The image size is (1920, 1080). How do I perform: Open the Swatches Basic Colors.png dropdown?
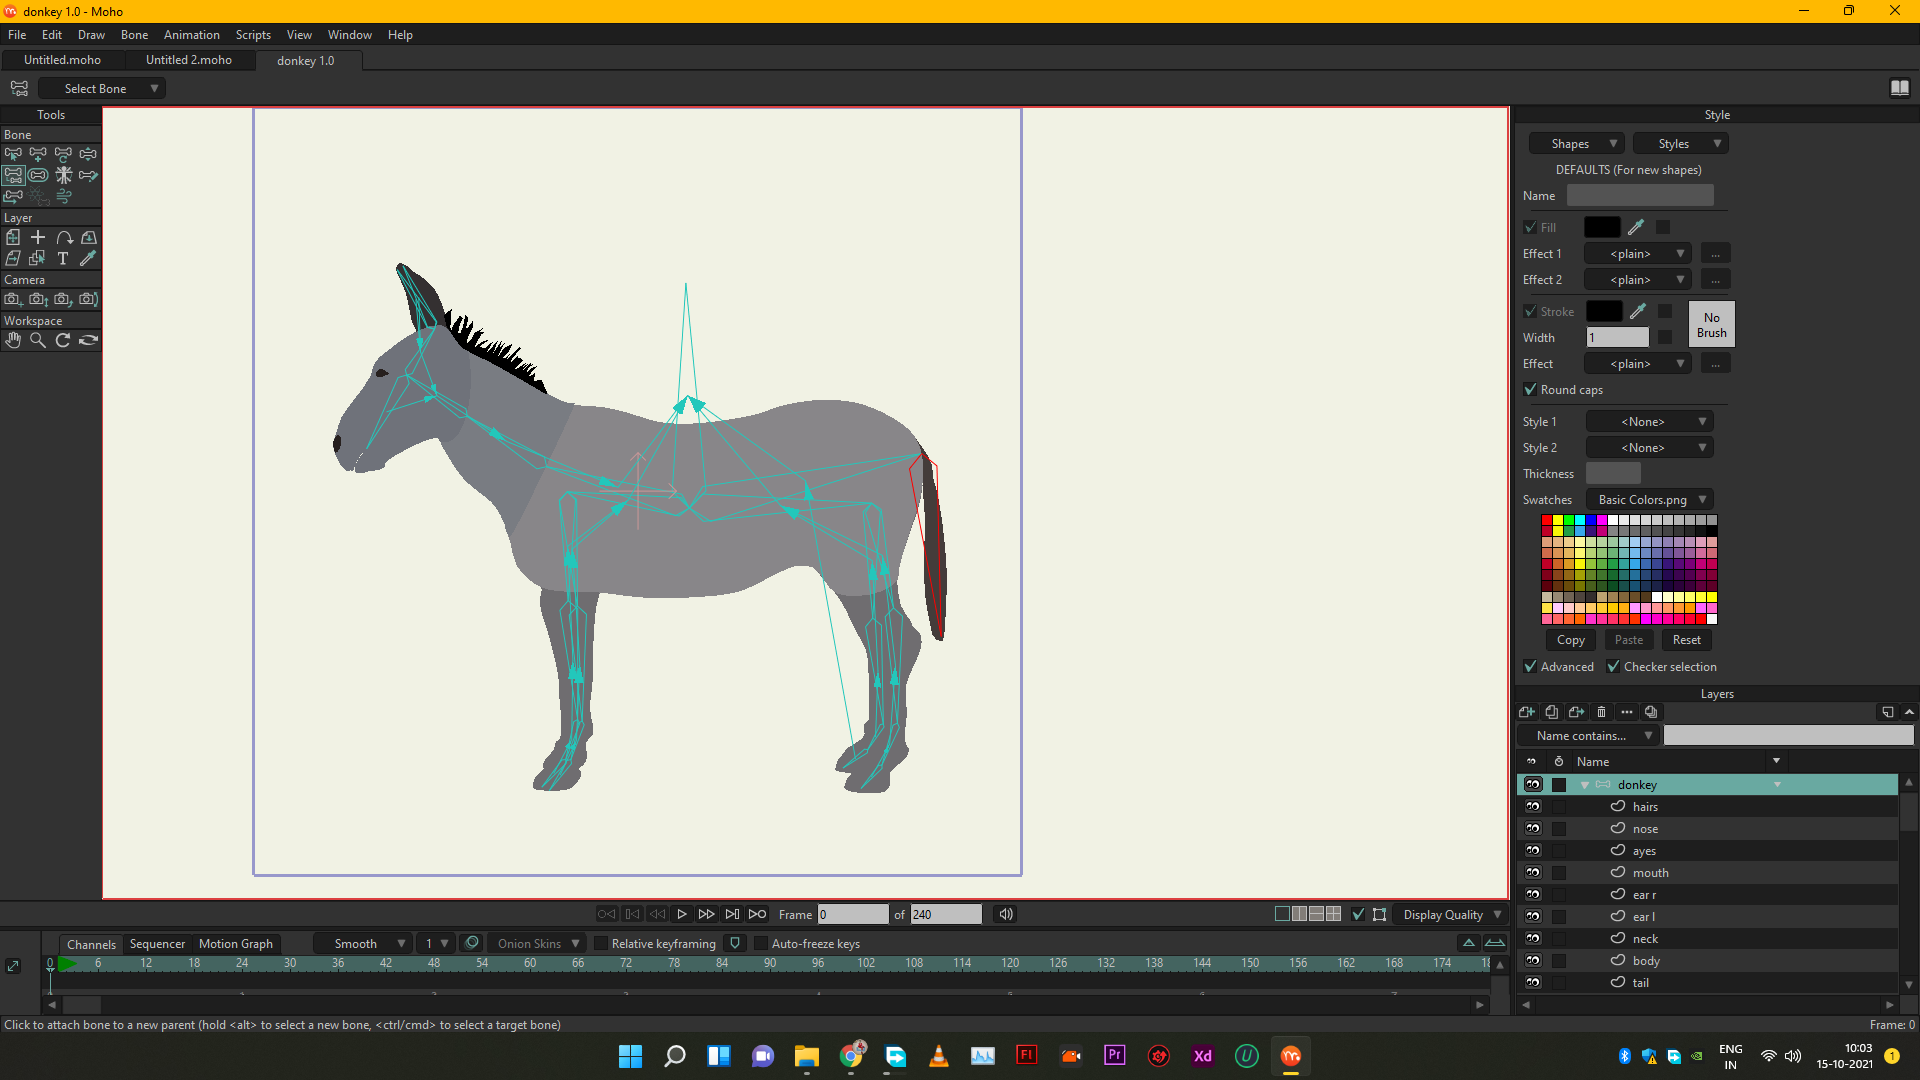coord(1650,500)
